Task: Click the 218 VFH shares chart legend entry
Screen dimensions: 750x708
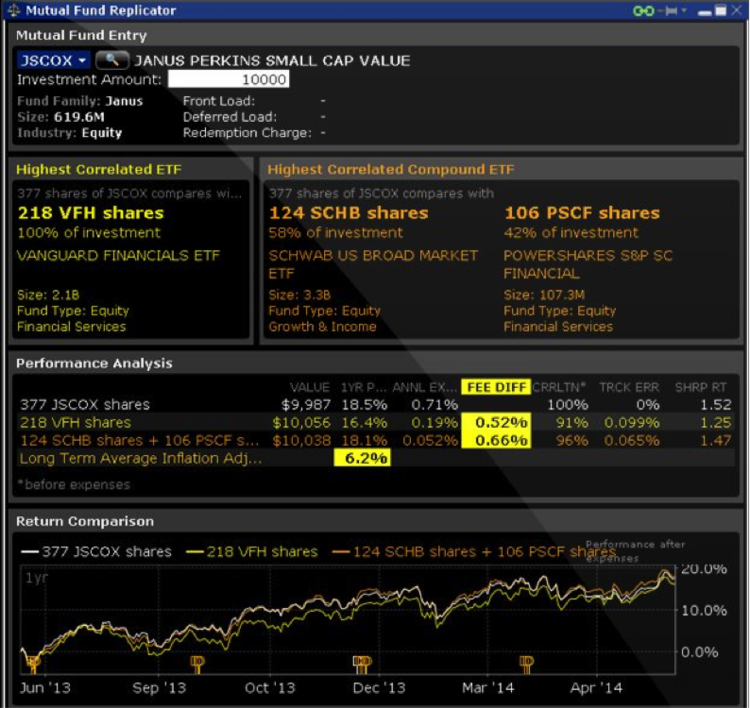Action: [x=252, y=552]
